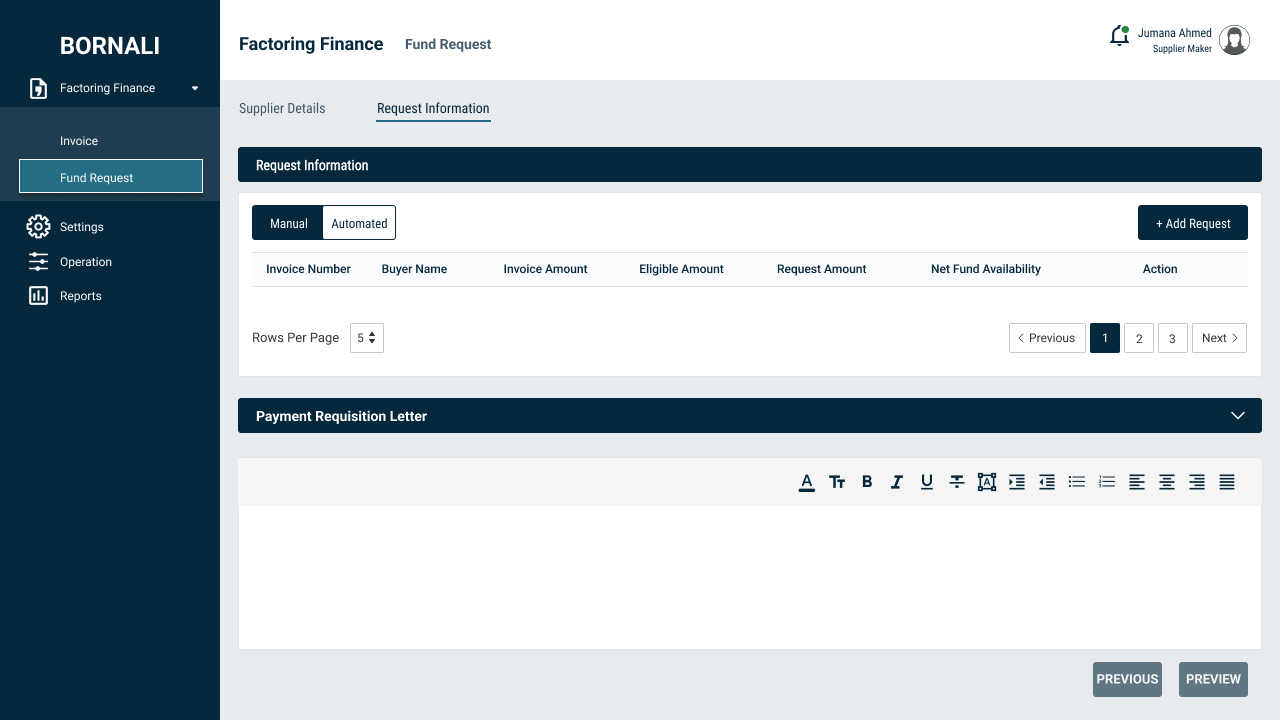The height and width of the screenshot is (720, 1280).
Task: Align text right
Action: point(1197,482)
